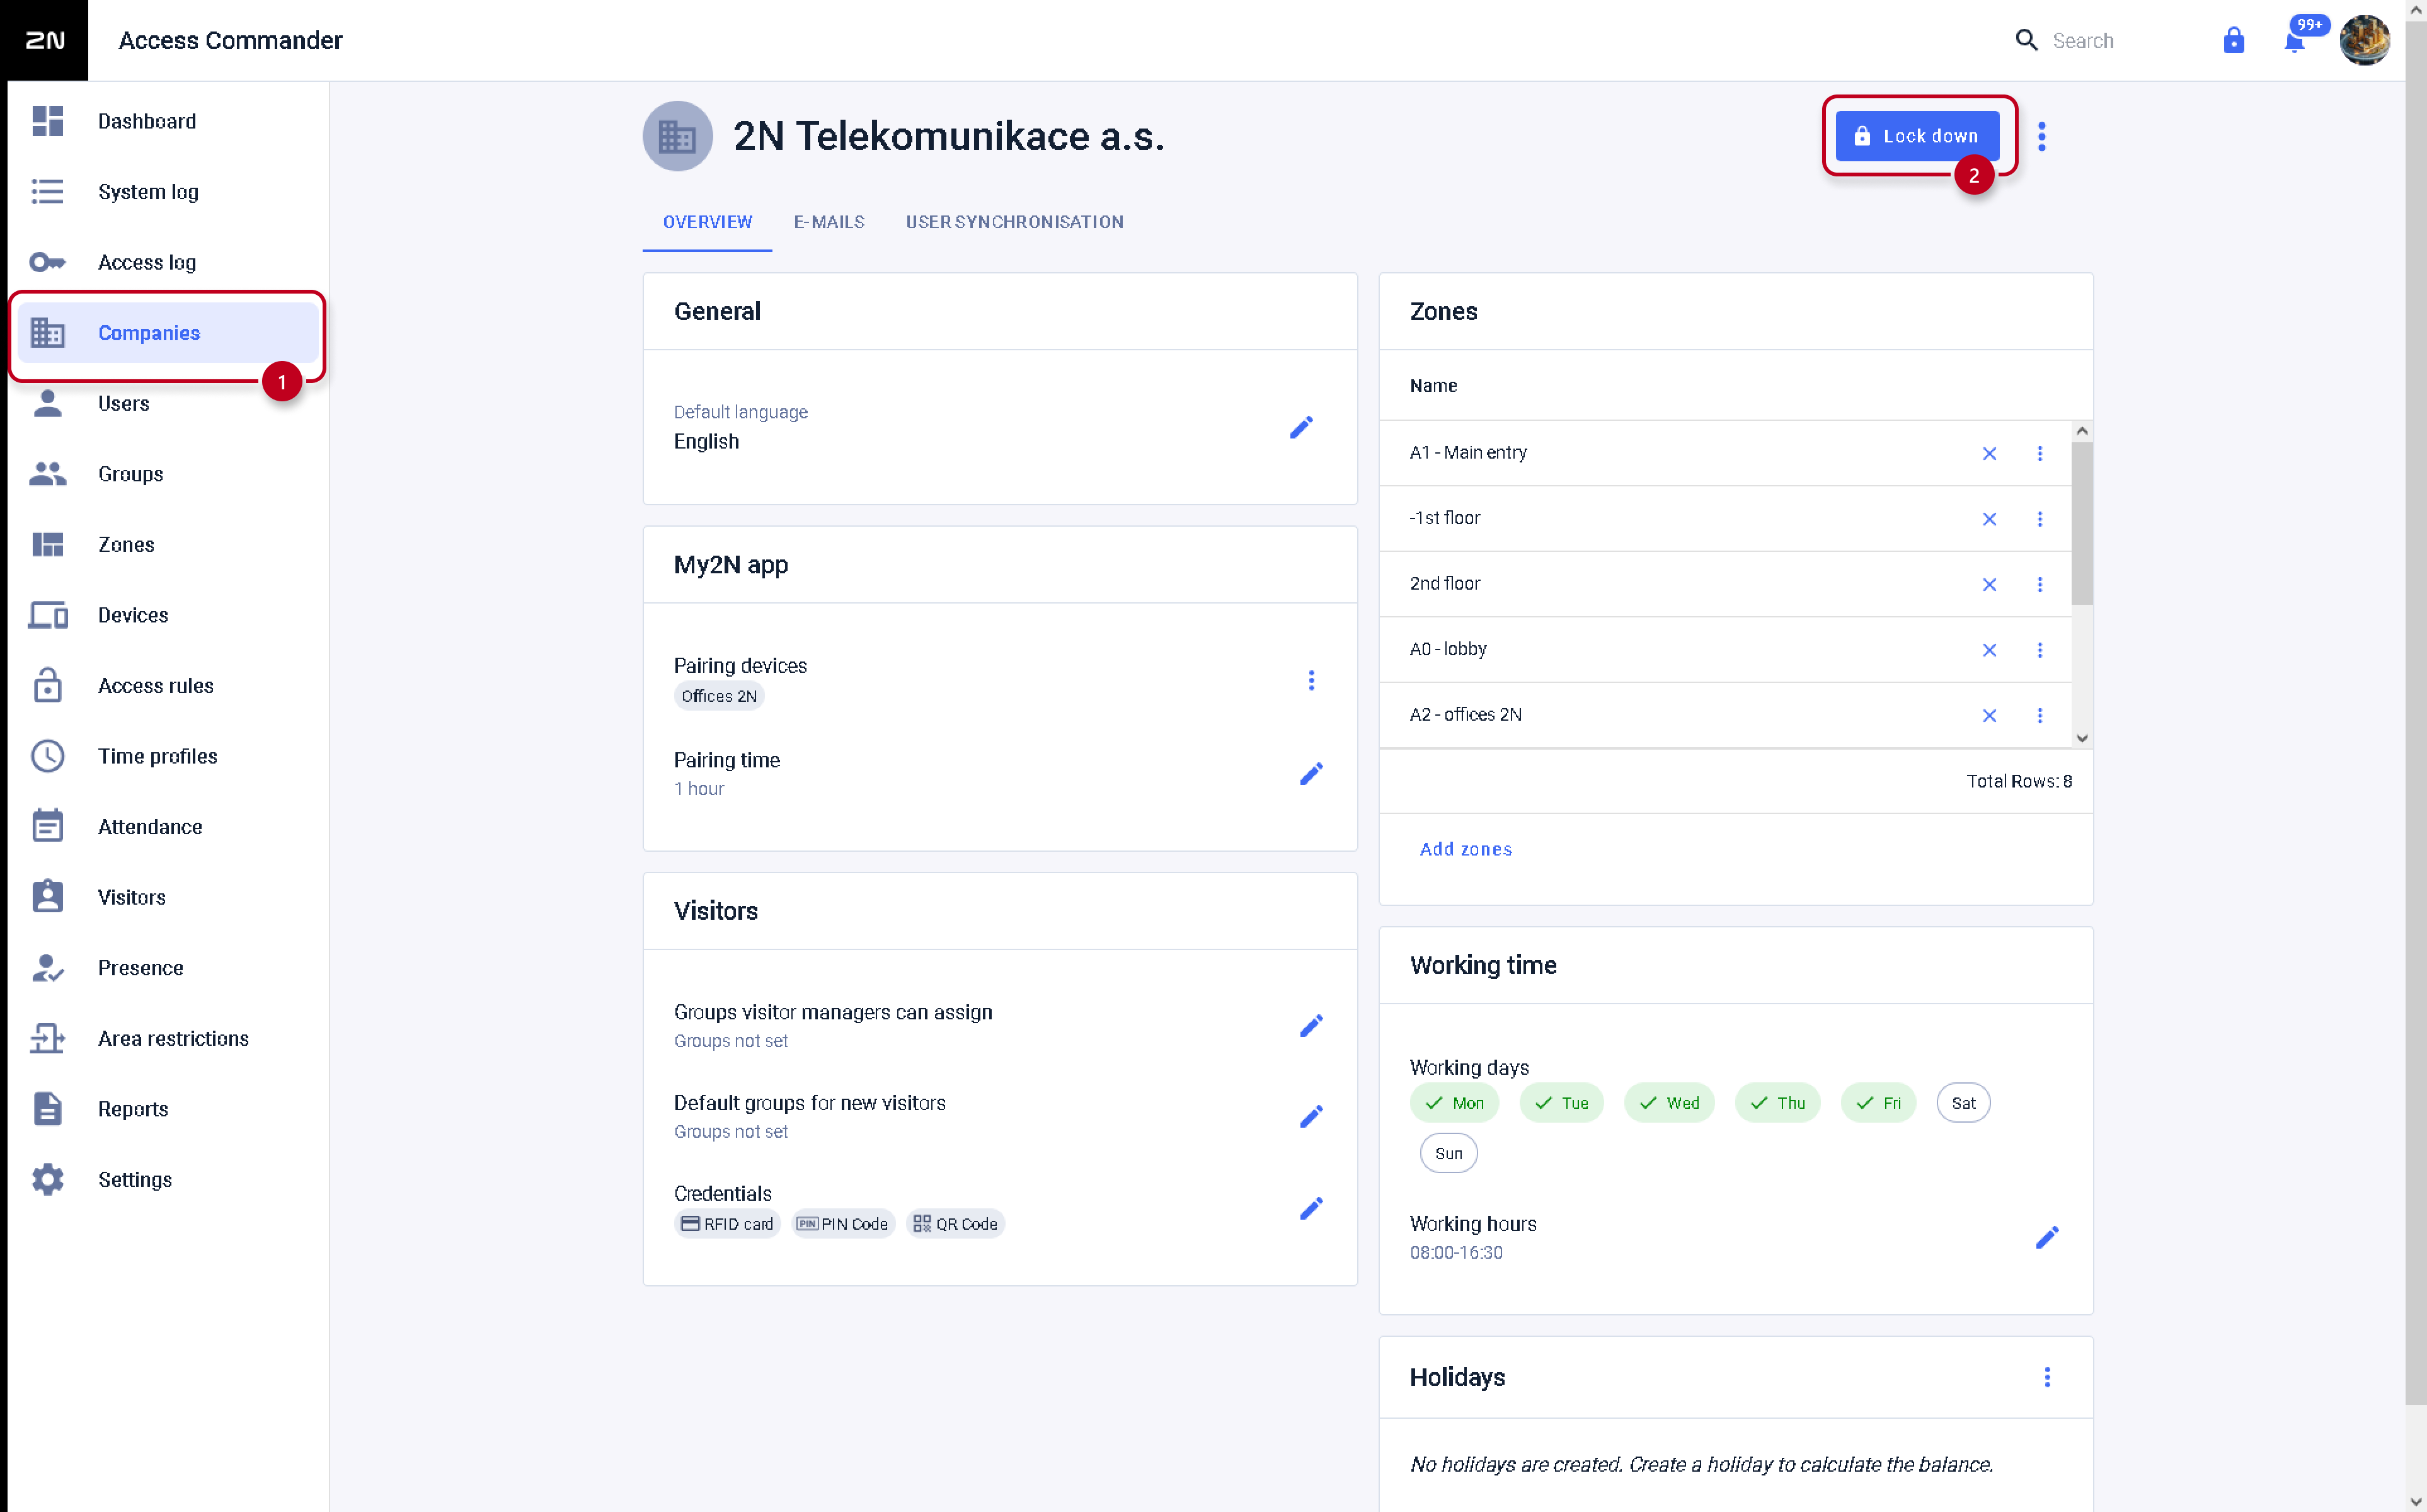Edit Default groups for new visitors
Viewport: 2427px width, 1512px height.
click(x=1311, y=1116)
